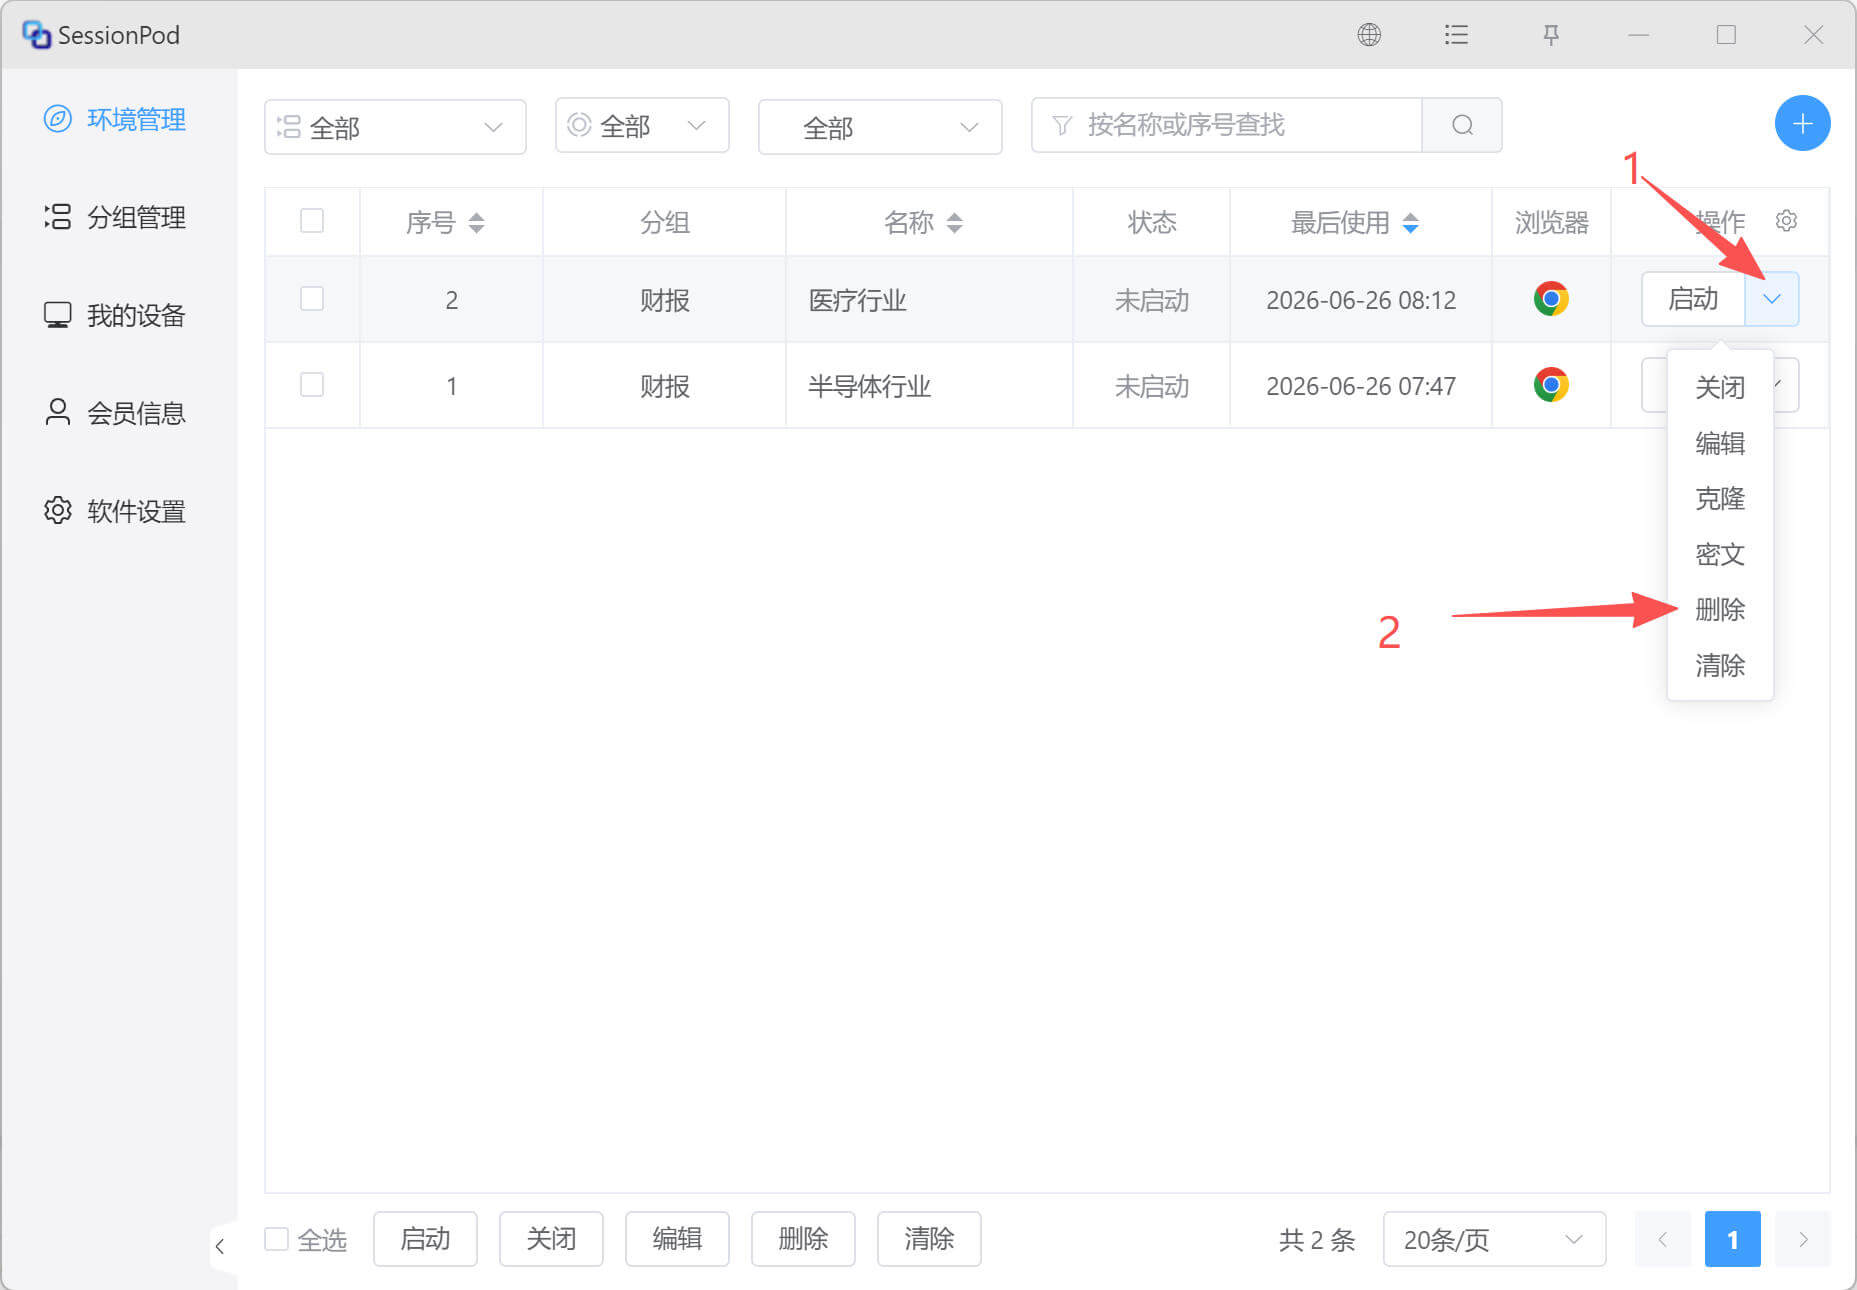This screenshot has height=1290, width=1857.
Task: Sort by 最后使用 column arrows
Action: [1410, 222]
